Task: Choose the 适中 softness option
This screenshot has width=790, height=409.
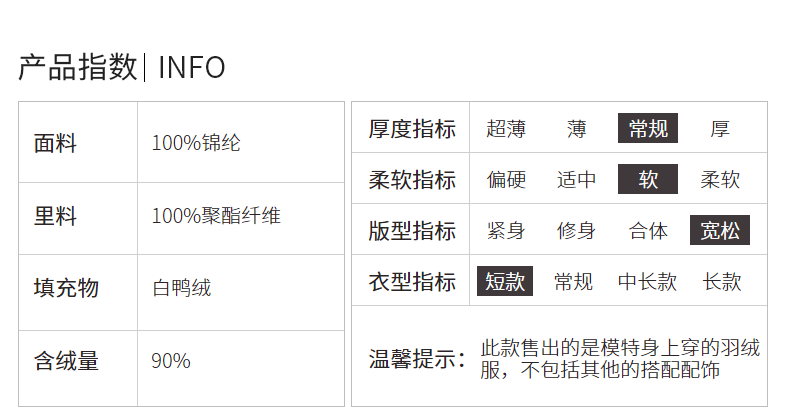Action: coord(576,179)
